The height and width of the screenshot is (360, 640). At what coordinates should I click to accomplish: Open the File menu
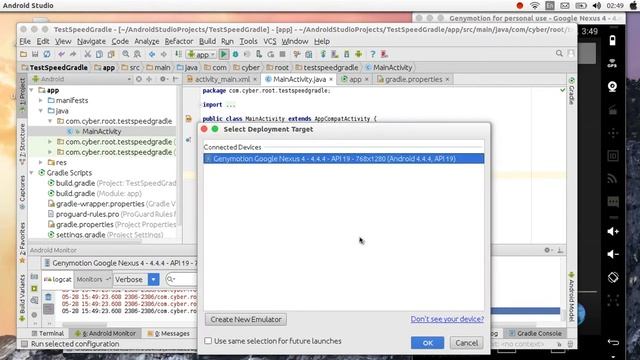pos(25,41)
